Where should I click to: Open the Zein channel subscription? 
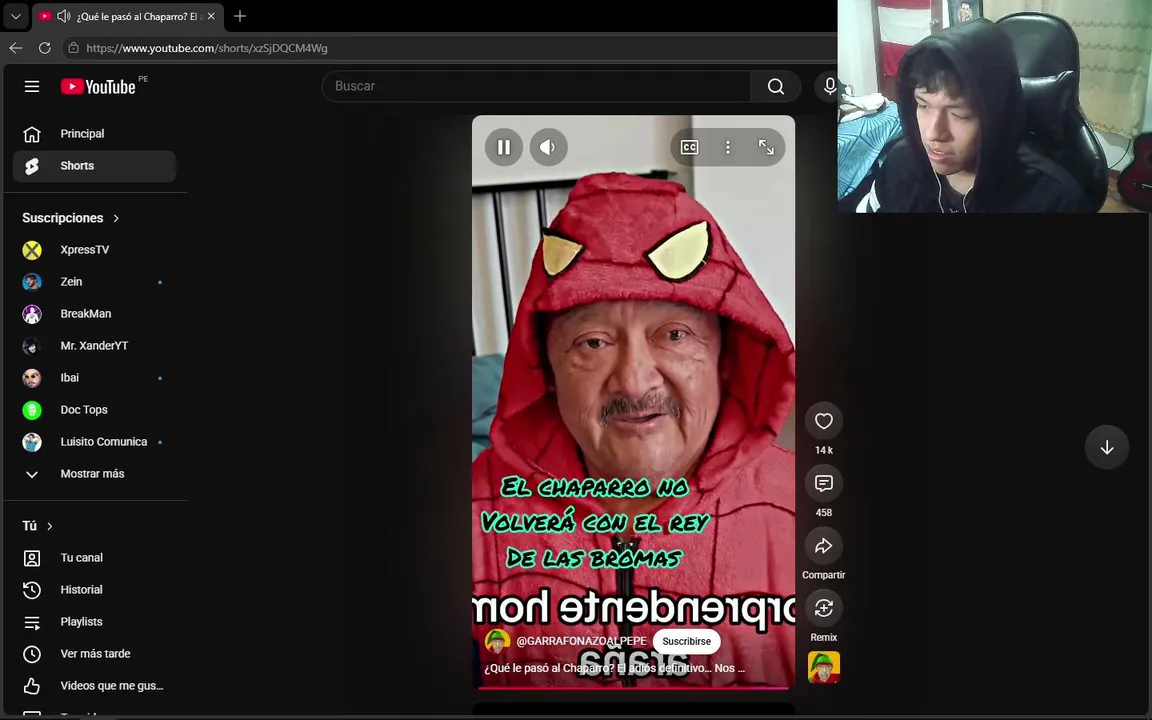[x=94, y=281]
